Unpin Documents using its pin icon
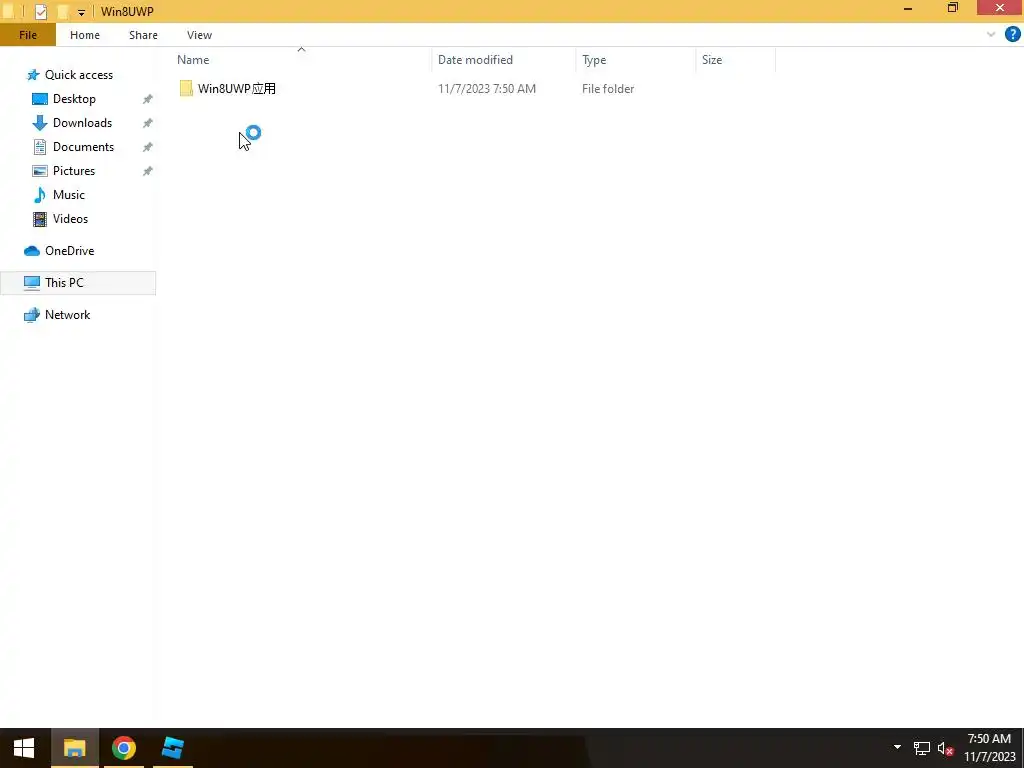 click(x=148, y=147)
